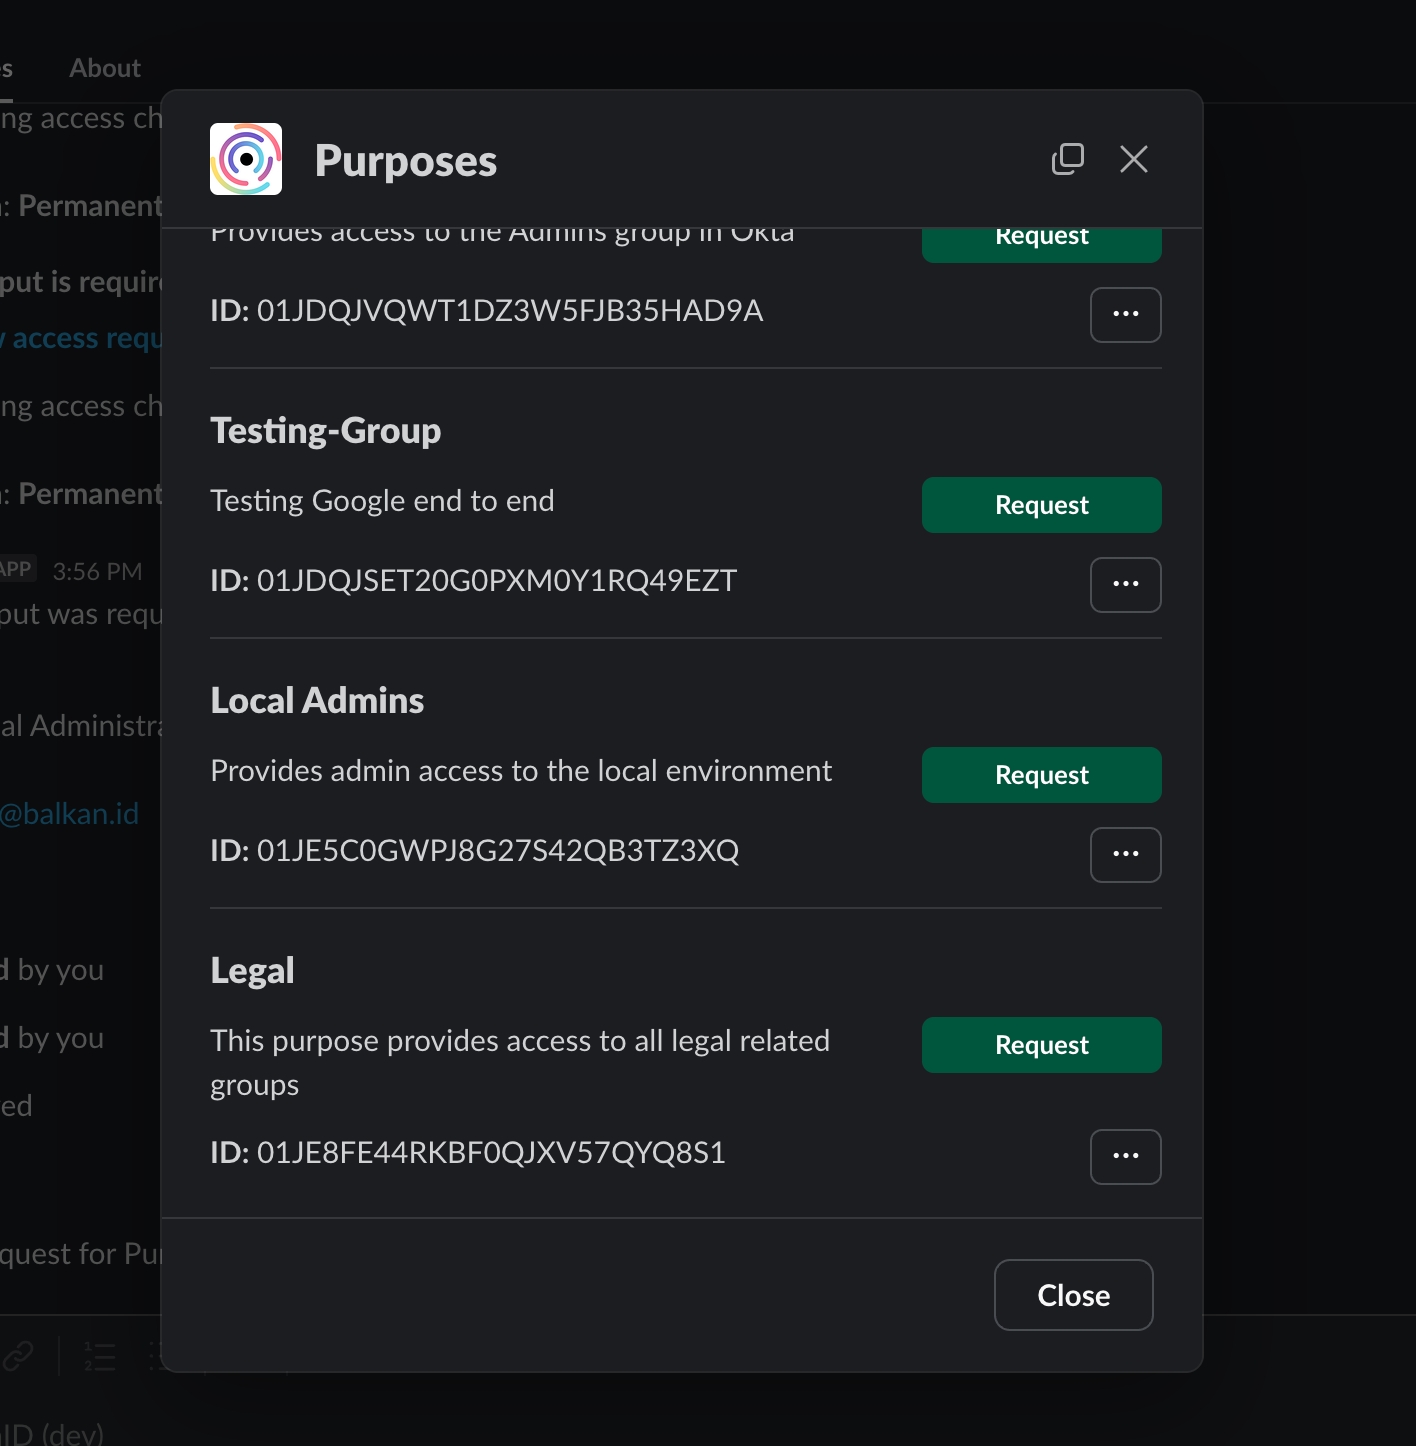Open the balkan.id mention link
Image resolution: width=1416 pixels, height=1446 pixels.
coord(70,814)
